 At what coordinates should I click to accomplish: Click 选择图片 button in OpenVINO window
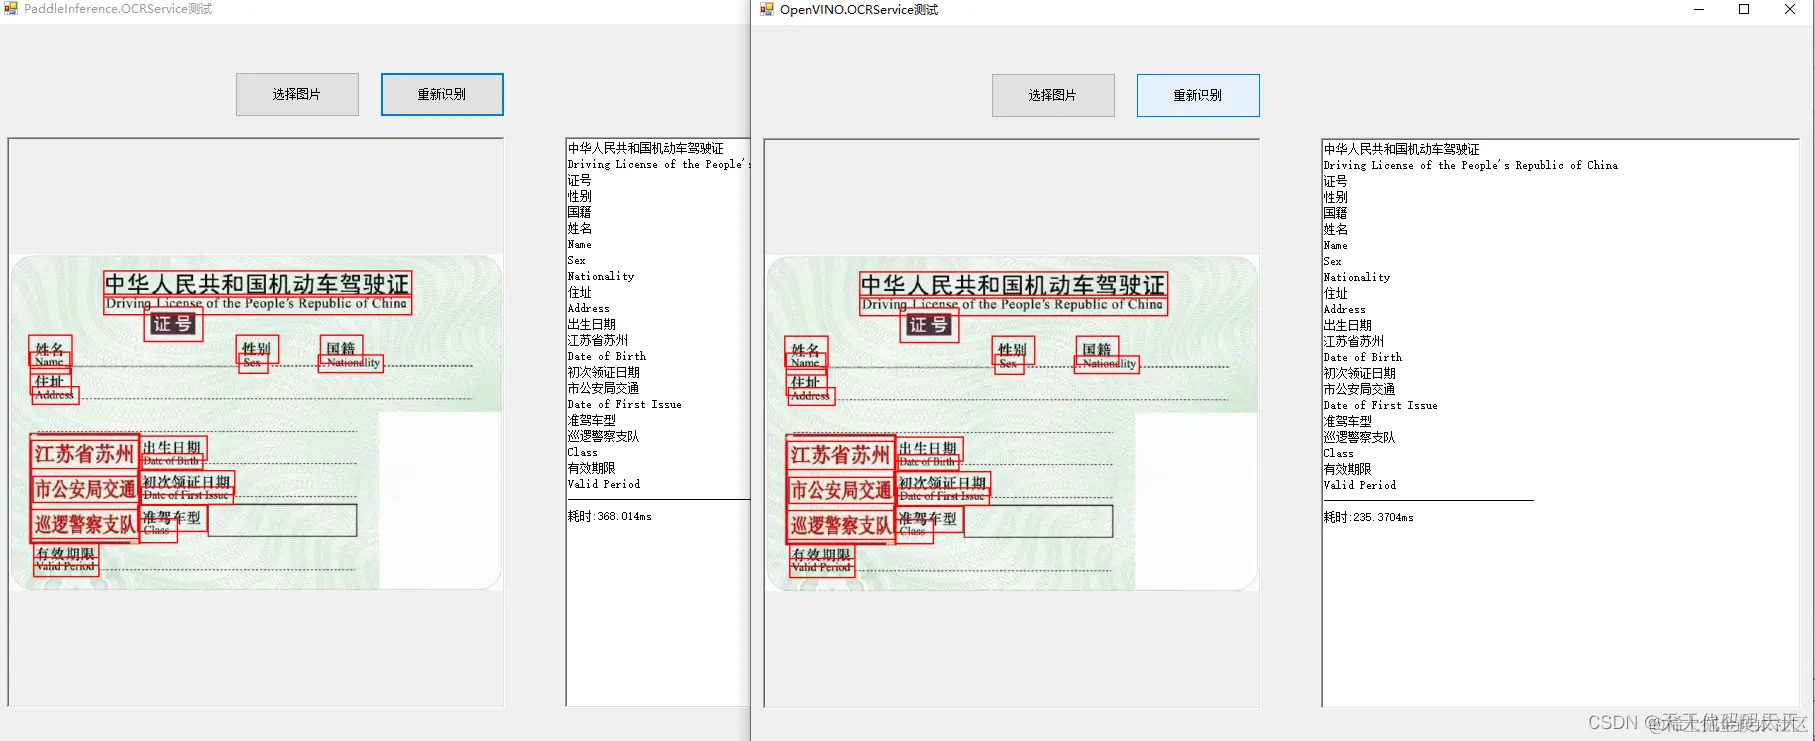coord(1053,95)
